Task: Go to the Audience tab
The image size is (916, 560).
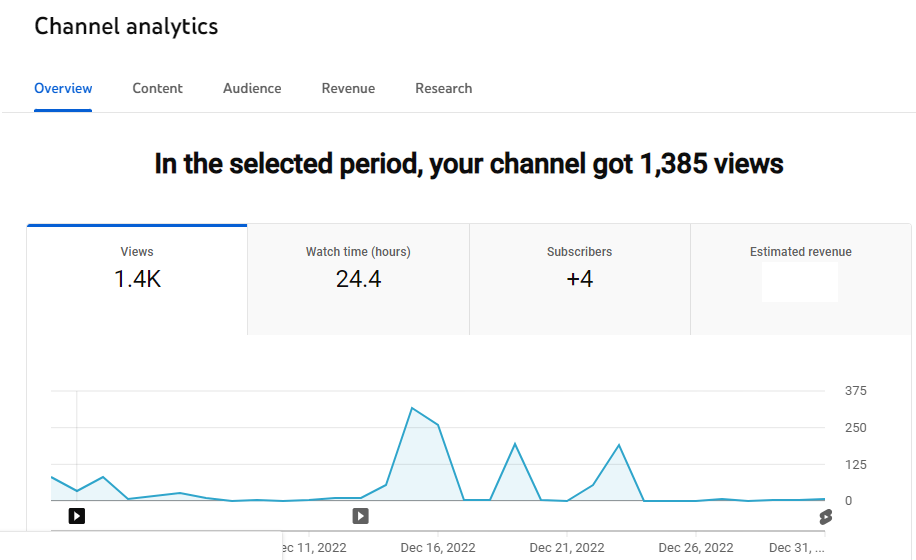Action: [252, 88]
